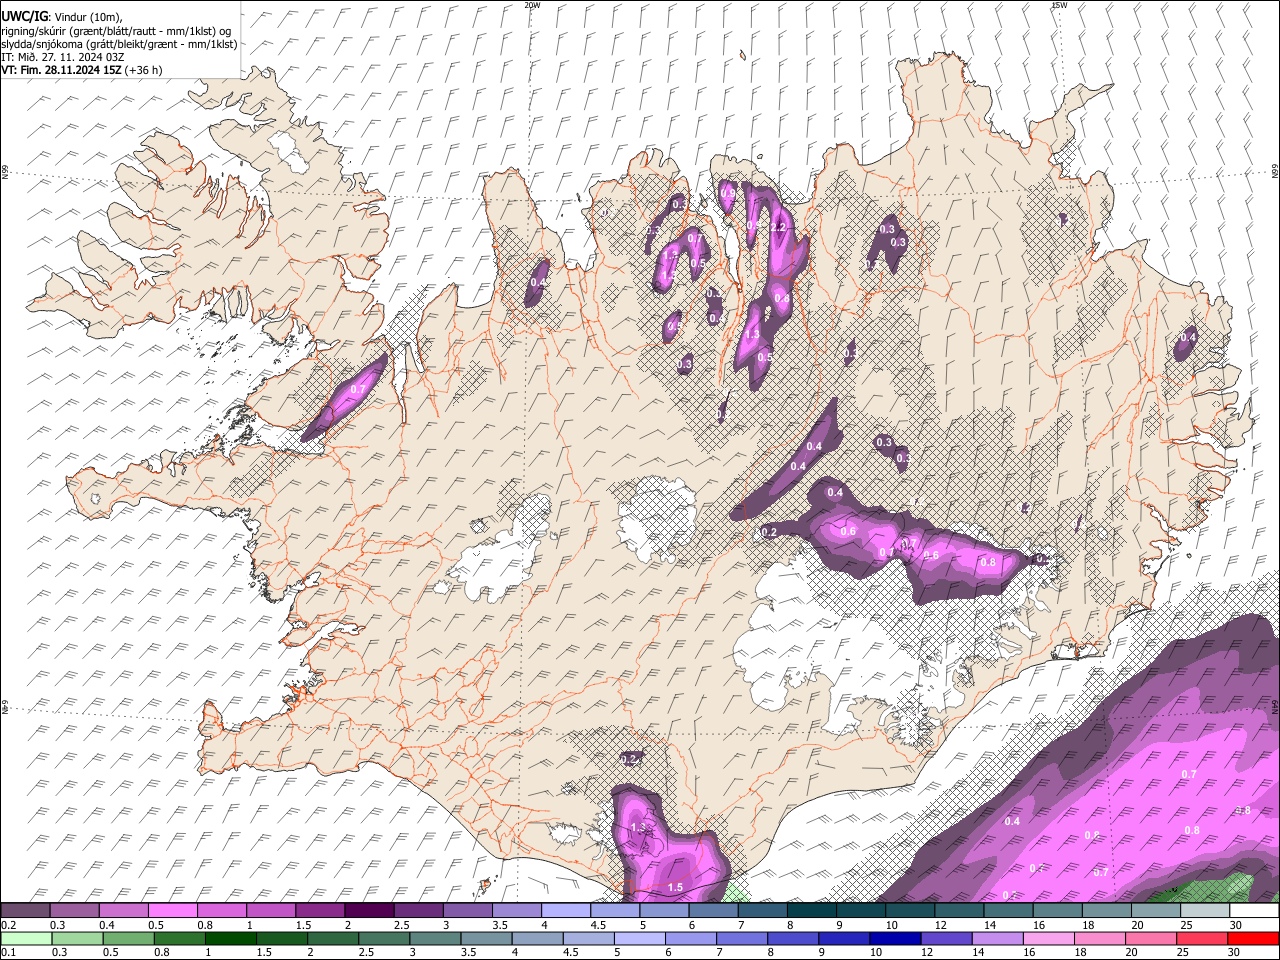Click the darkest purple 2 swatch in snow legend
This screenshot has width=1280, height=960.
(x=369, y=911)
